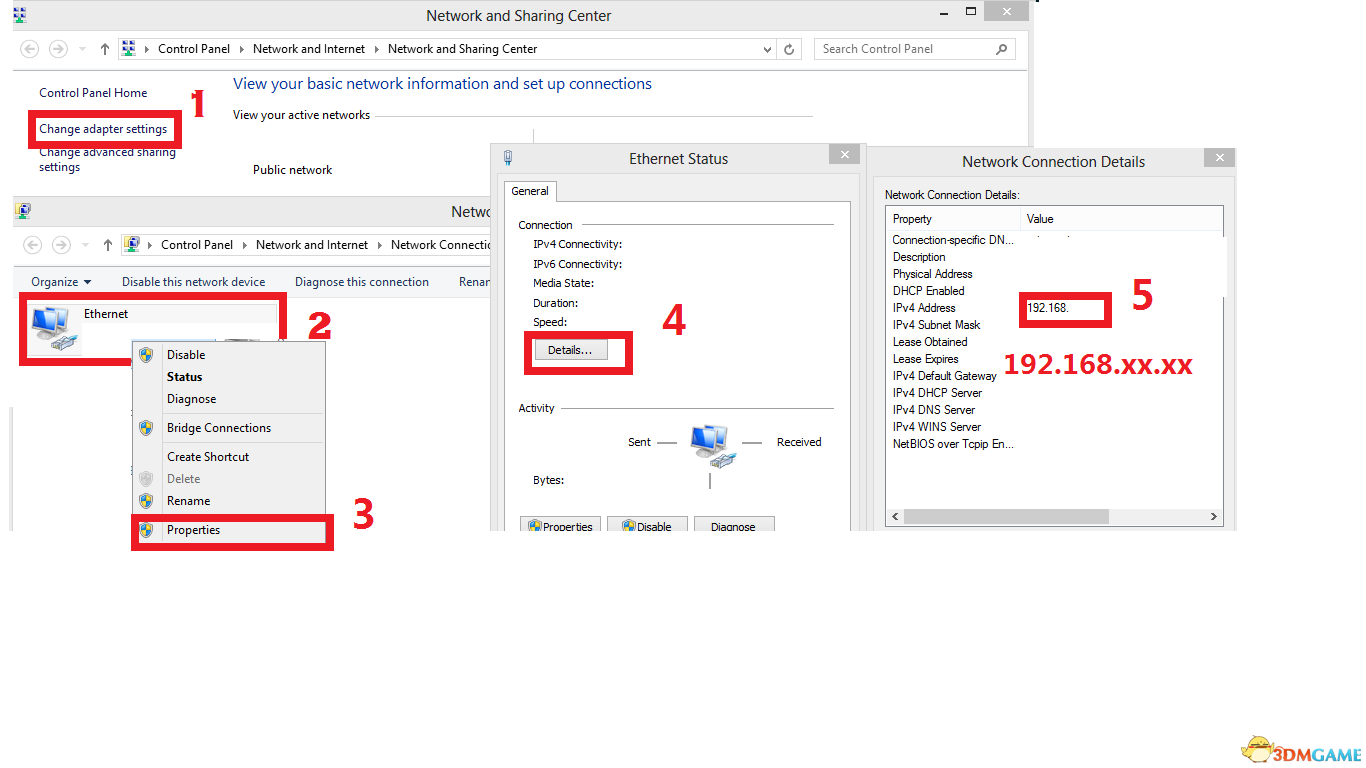Expand Network and Internet breadcrumb chevron, top
The height and width of the screenshot is (768, 1366).
coord(377,49)
